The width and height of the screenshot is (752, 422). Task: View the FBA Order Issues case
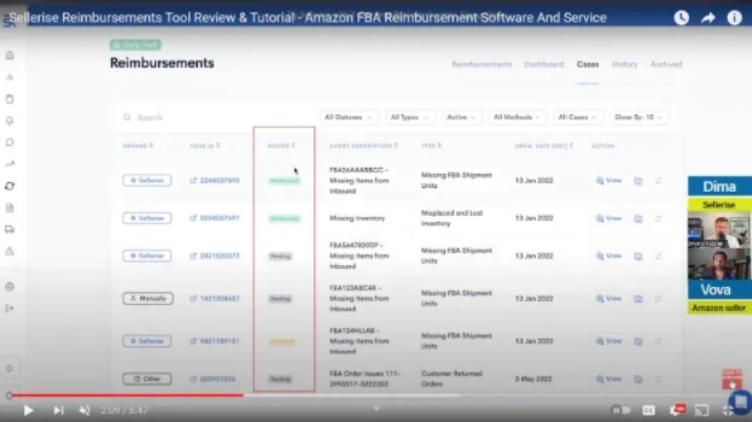coord(609,379)
